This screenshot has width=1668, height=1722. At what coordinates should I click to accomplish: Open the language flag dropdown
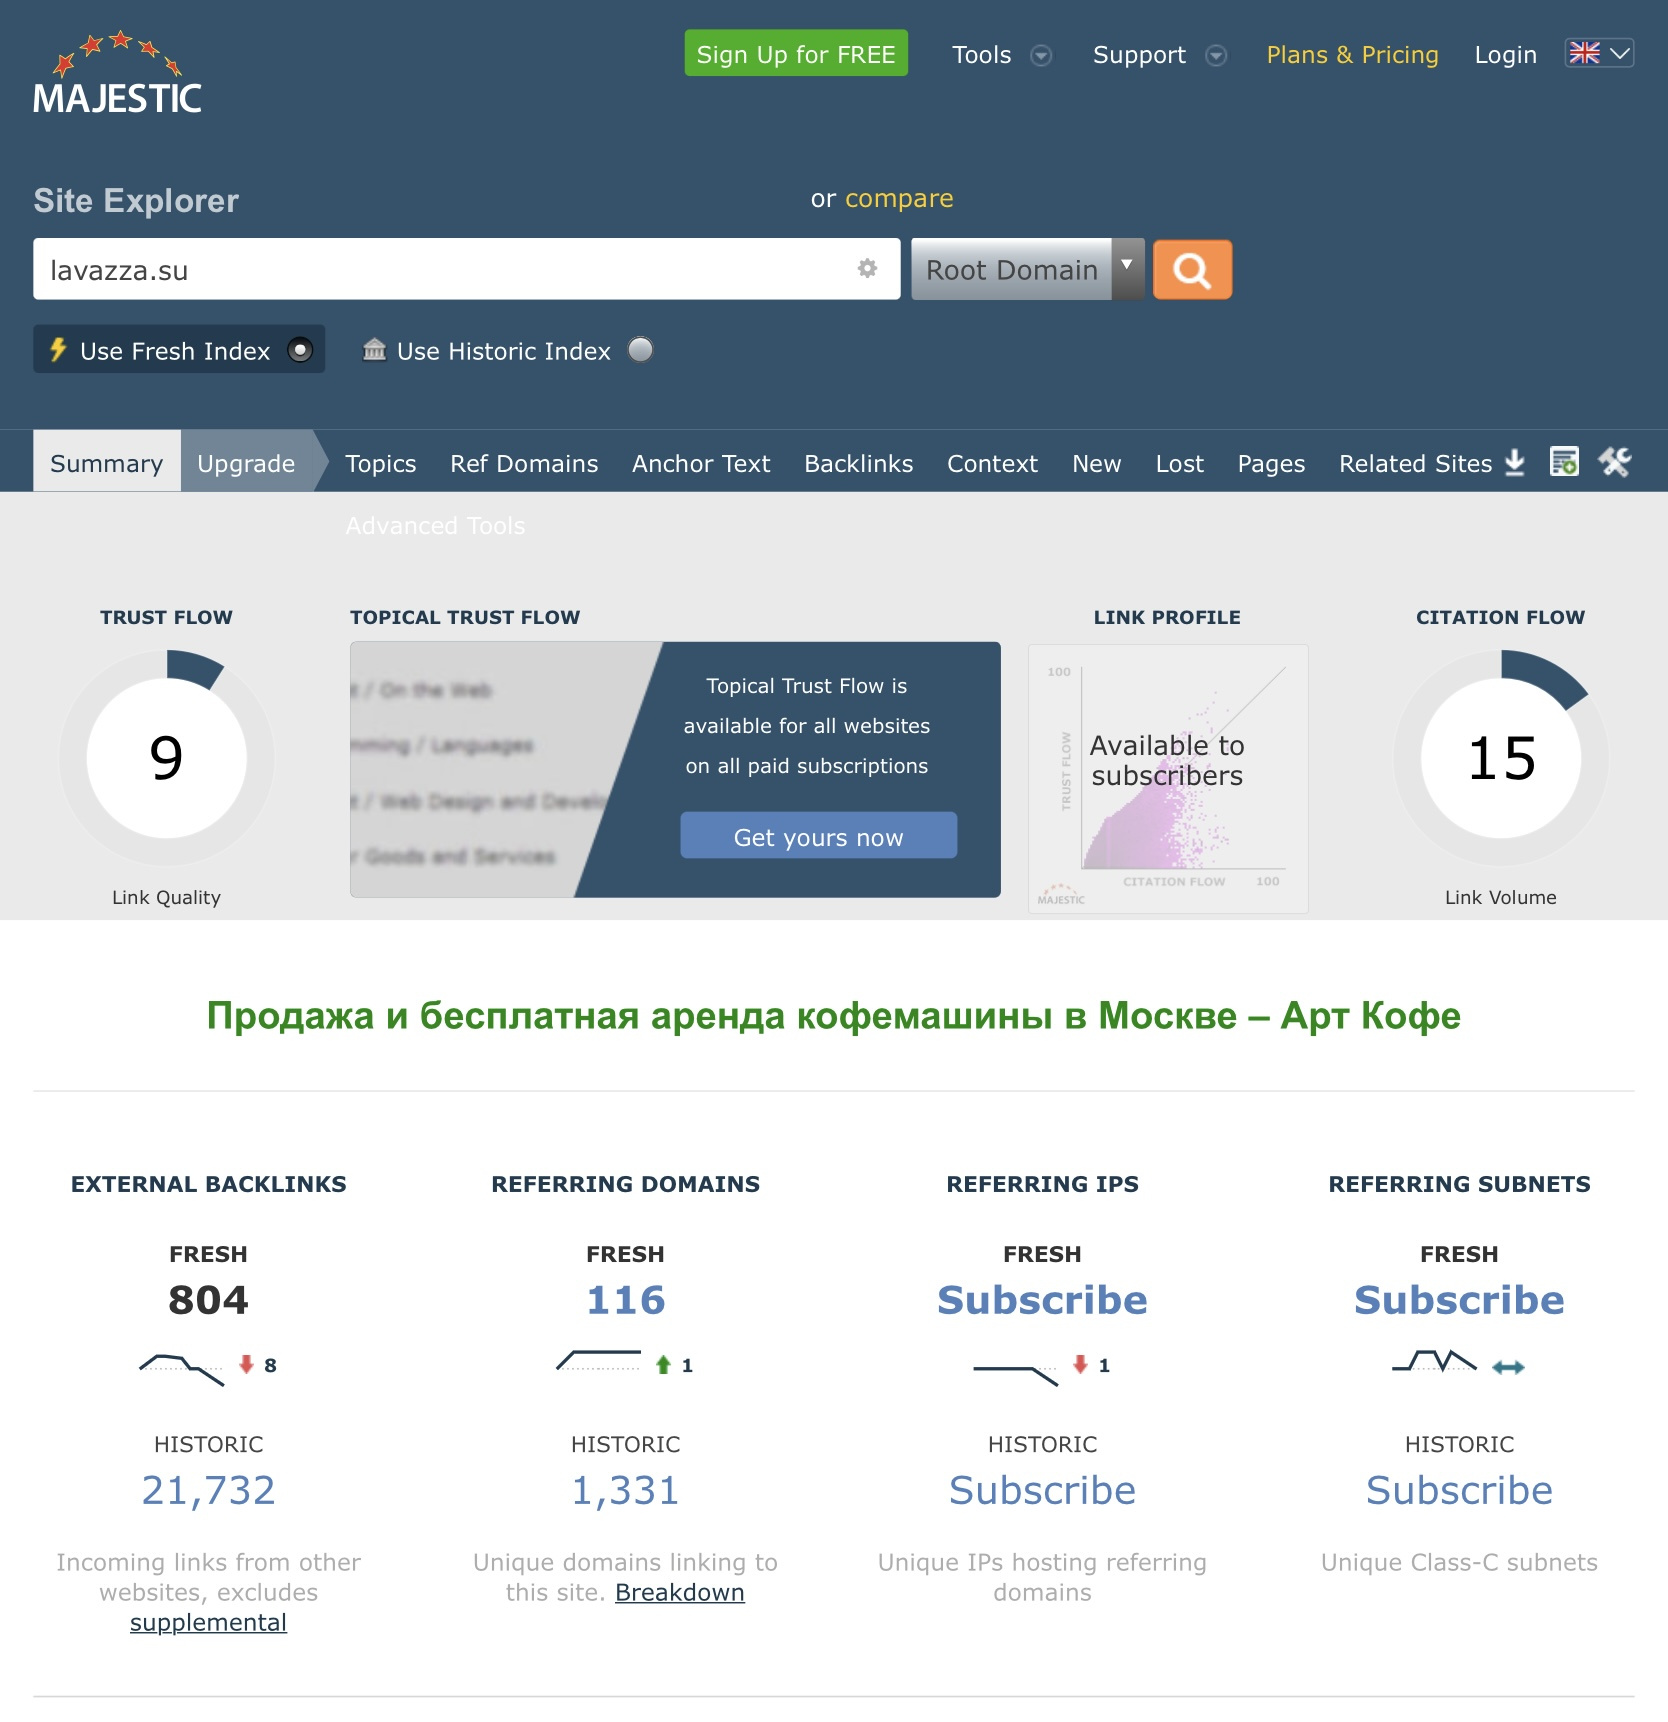tap(1599, 53)
